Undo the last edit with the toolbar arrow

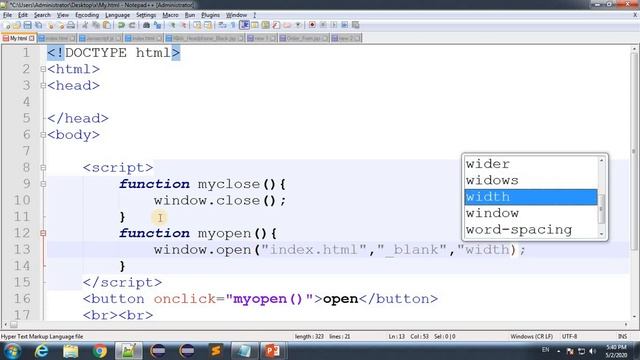121,25
